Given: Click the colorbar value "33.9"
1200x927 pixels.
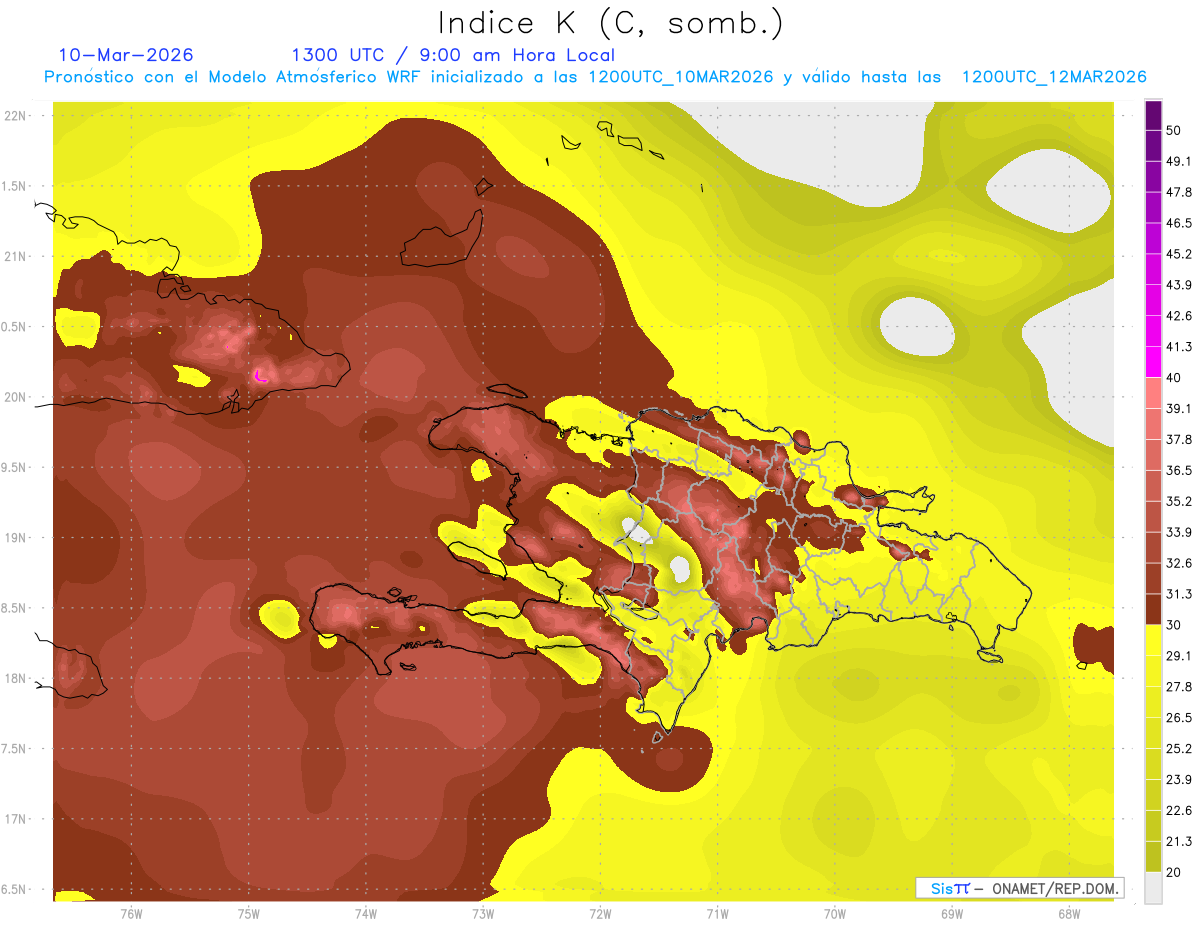Looking at the screenshot, I should 1180,533.
